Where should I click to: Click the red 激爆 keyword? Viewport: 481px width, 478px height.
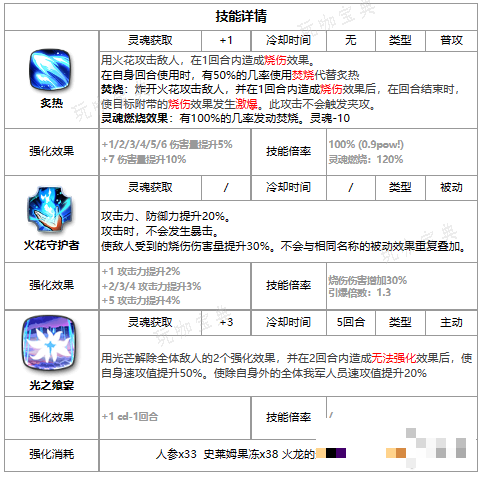click(x=247, y=104)
